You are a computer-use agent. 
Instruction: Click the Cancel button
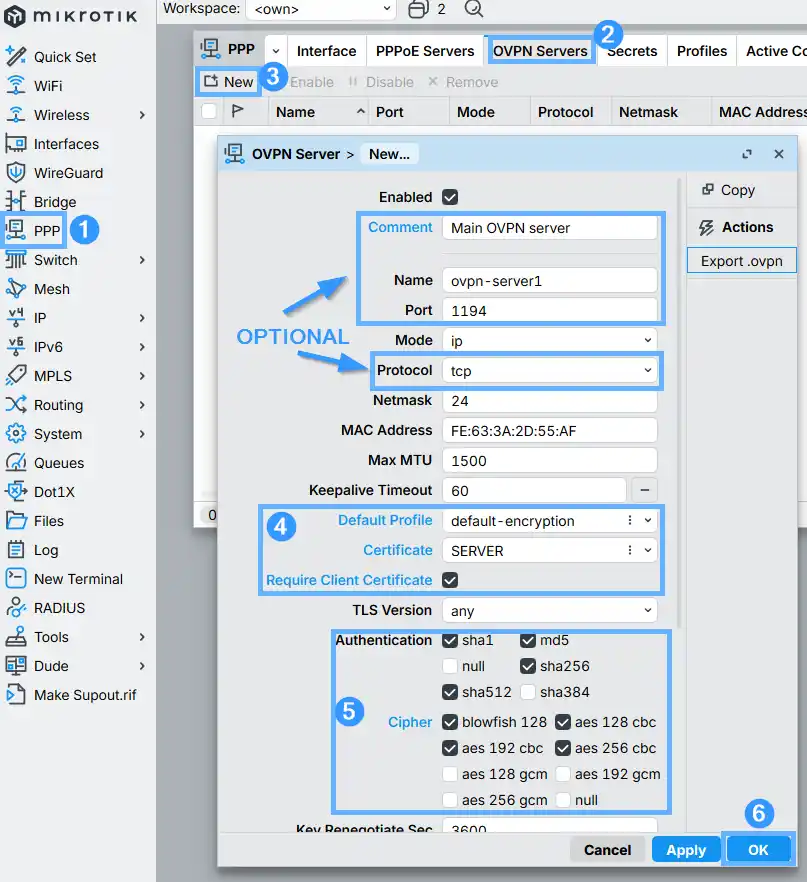point(607,849)
